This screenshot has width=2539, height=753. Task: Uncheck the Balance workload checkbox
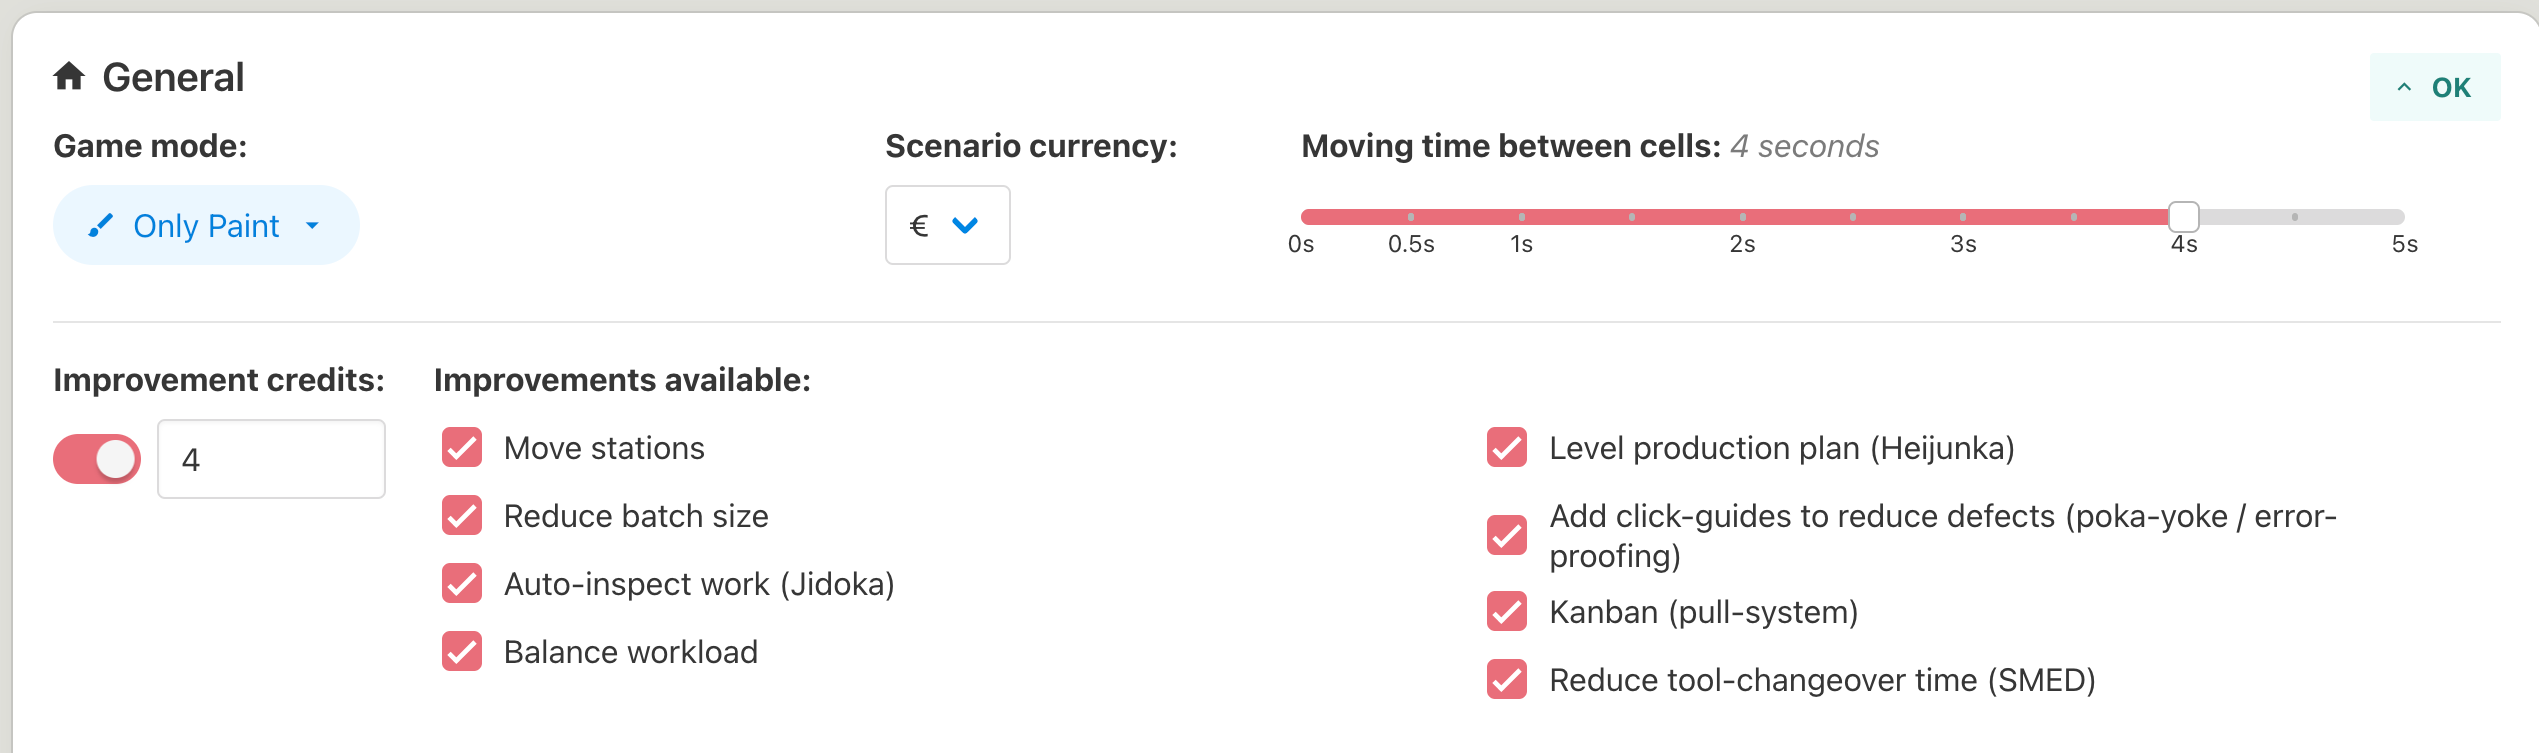[x=462, y=652]
